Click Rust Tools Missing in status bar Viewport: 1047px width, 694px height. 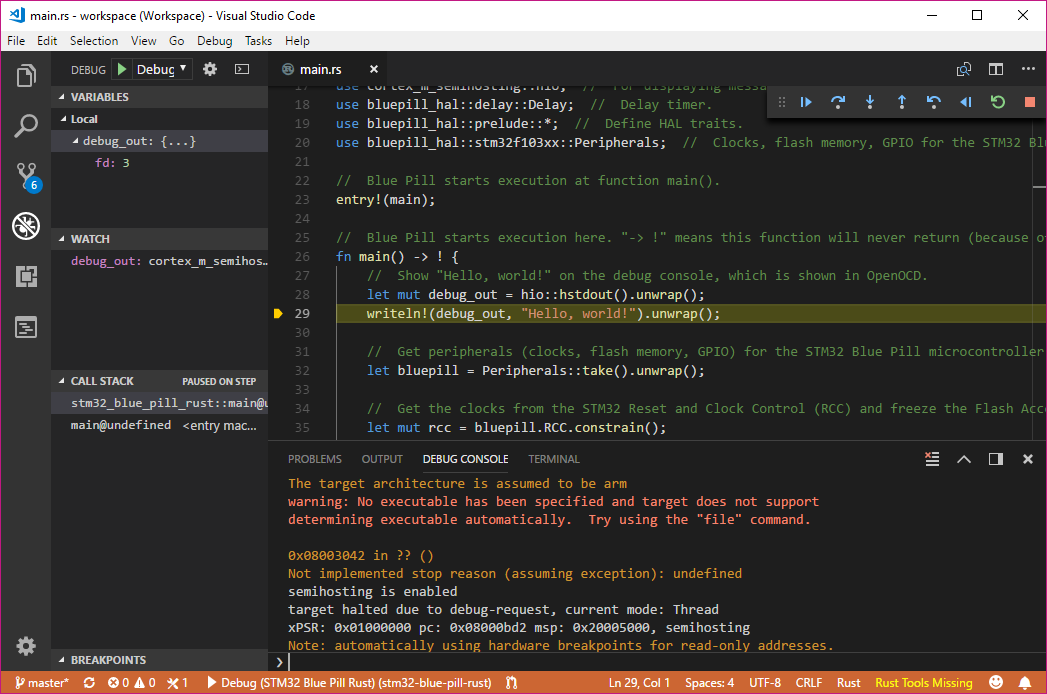point(923,683)
